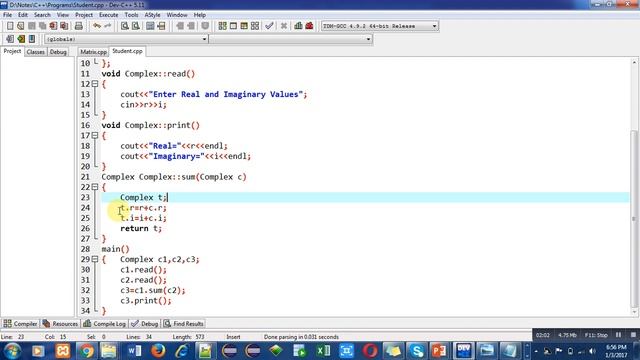Click the Print toolbar icon
This screenshot has height=360, width=640.
(78, 26)
